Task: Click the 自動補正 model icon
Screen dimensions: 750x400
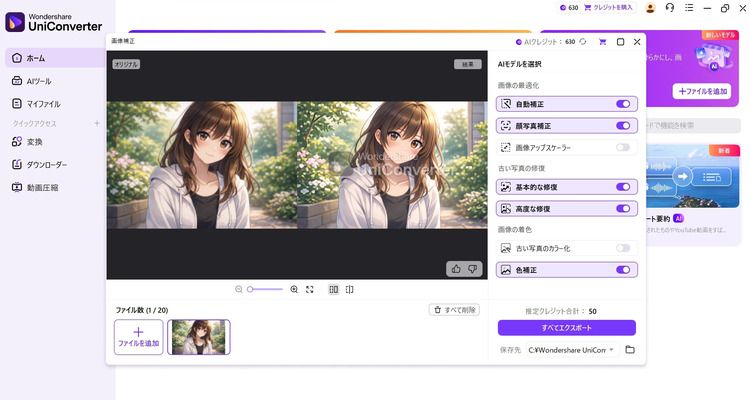Action: [506, 104]
